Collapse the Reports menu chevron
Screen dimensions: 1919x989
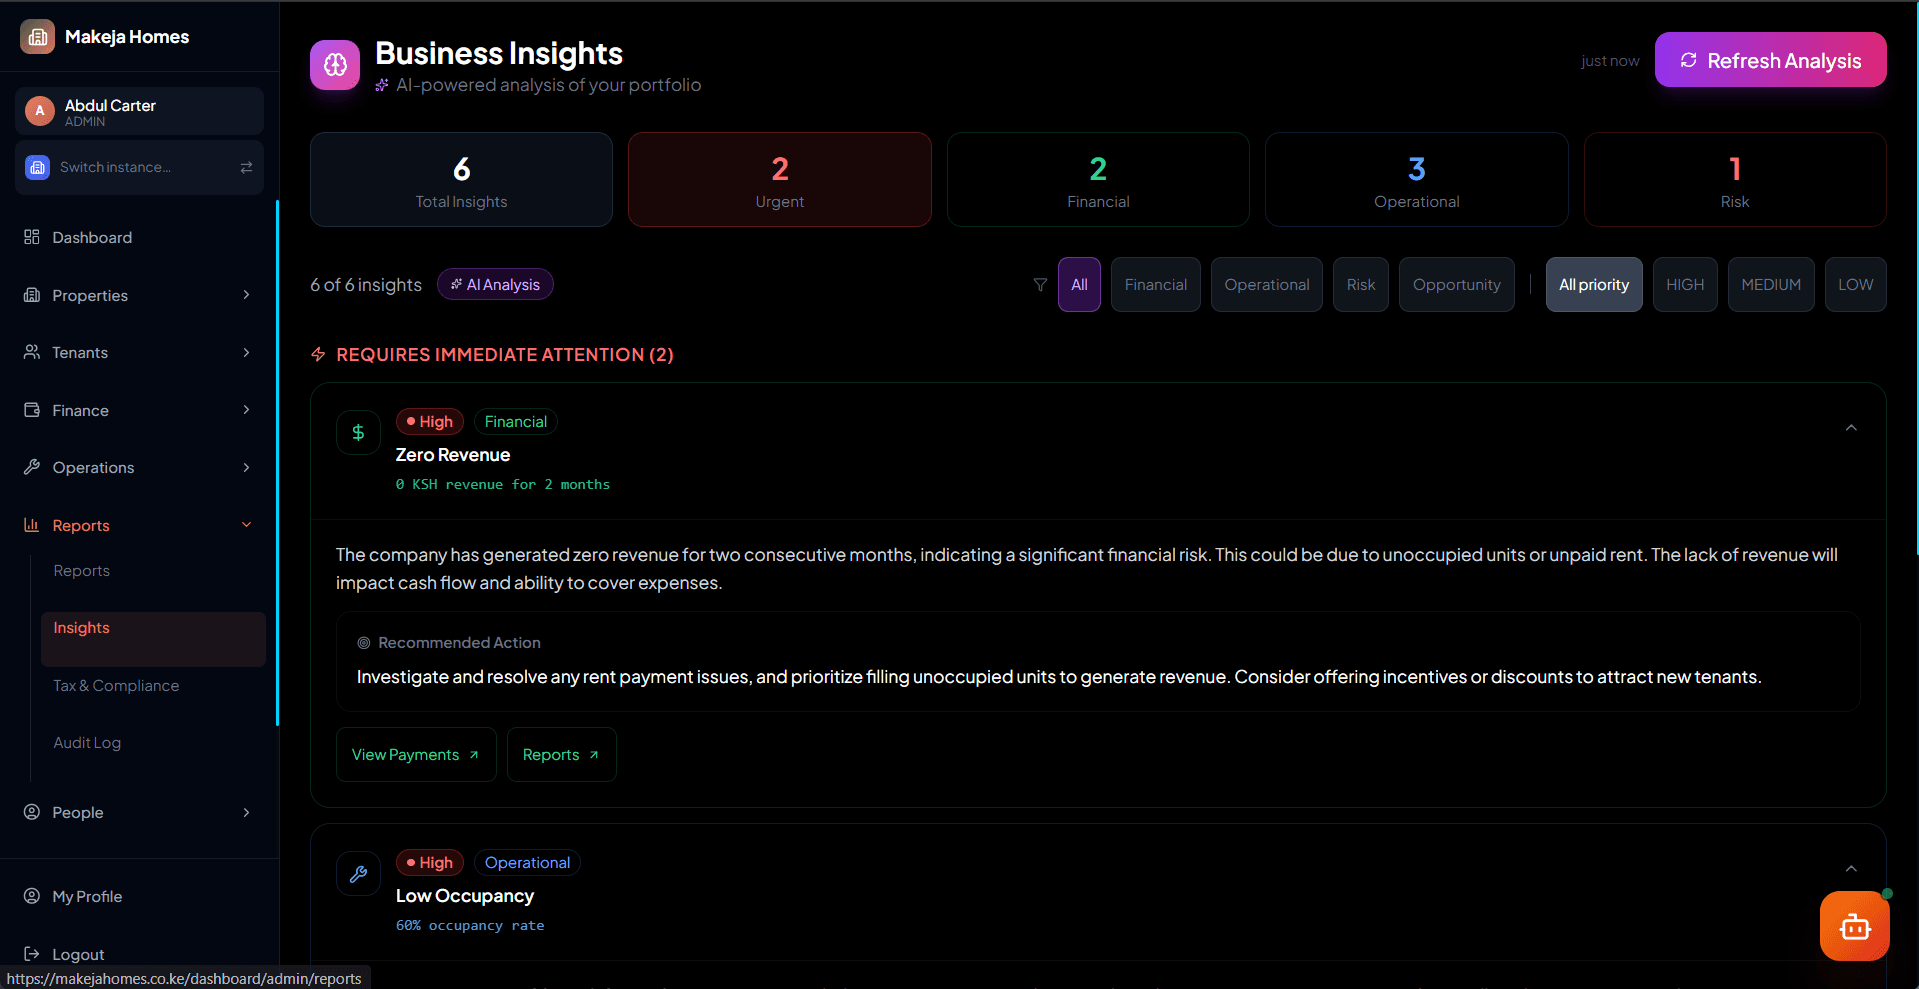pyautogui.click(x=246, y=525)
